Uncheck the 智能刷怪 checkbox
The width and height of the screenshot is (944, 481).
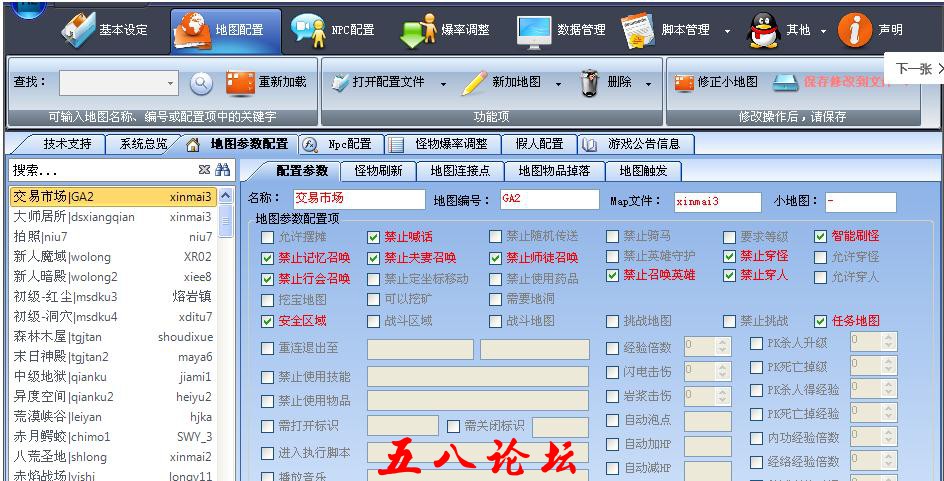click(x=820, y=237)
